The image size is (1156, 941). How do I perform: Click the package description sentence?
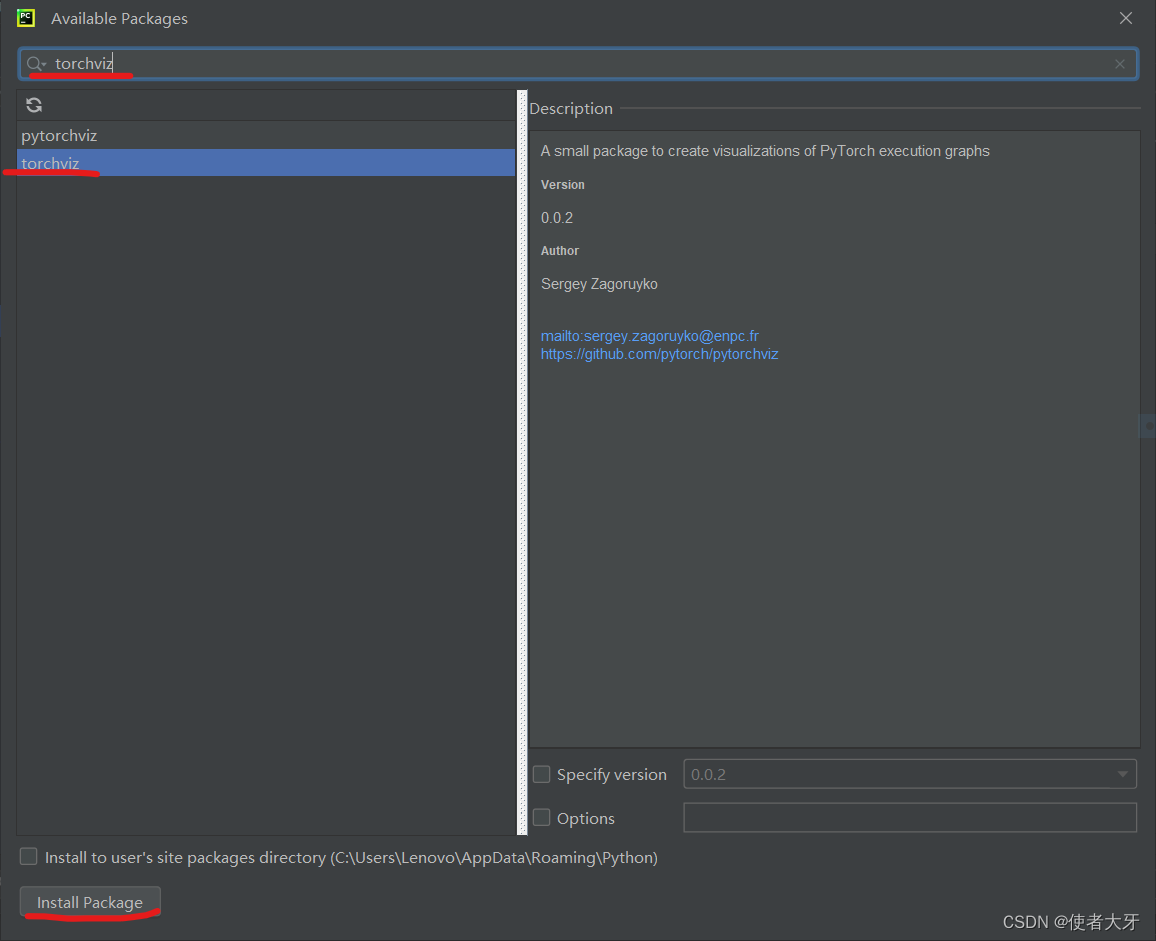[765, 151]
